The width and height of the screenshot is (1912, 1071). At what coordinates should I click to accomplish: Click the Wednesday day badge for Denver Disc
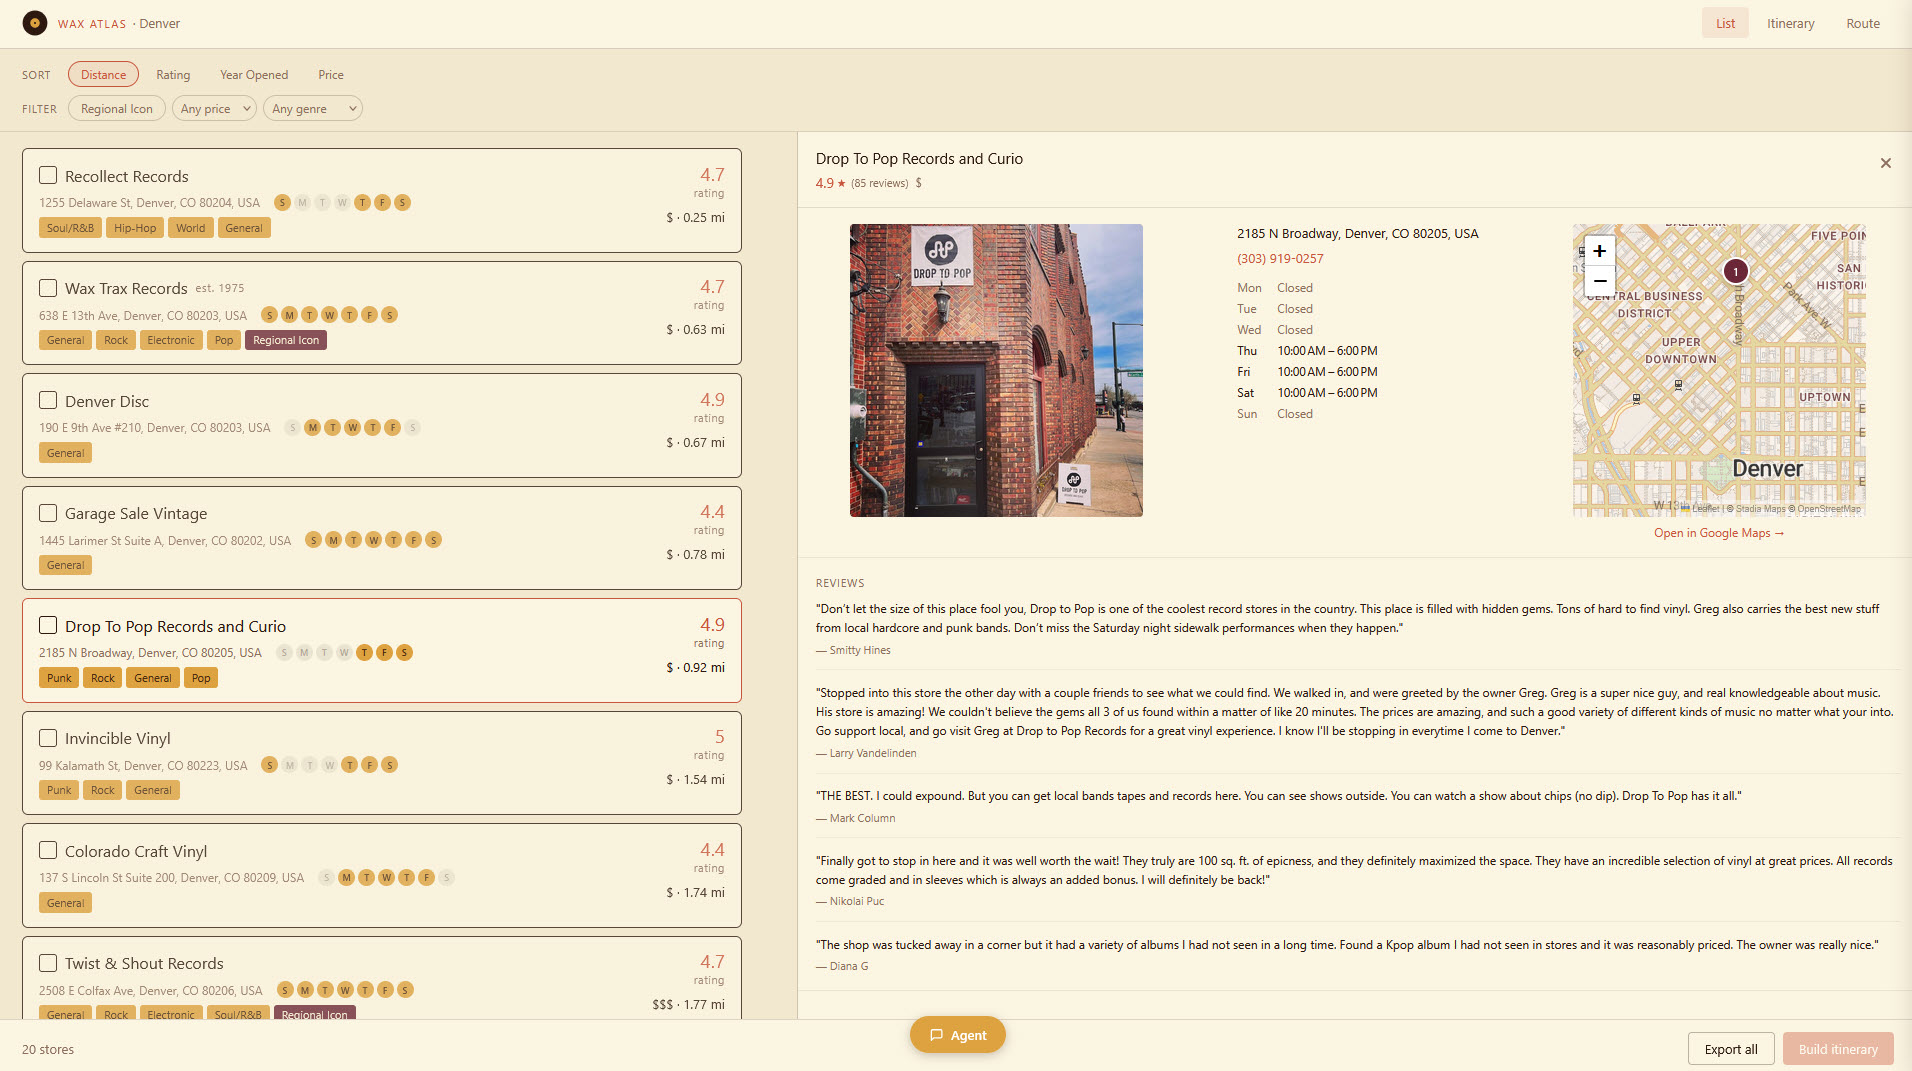(352, 428)
